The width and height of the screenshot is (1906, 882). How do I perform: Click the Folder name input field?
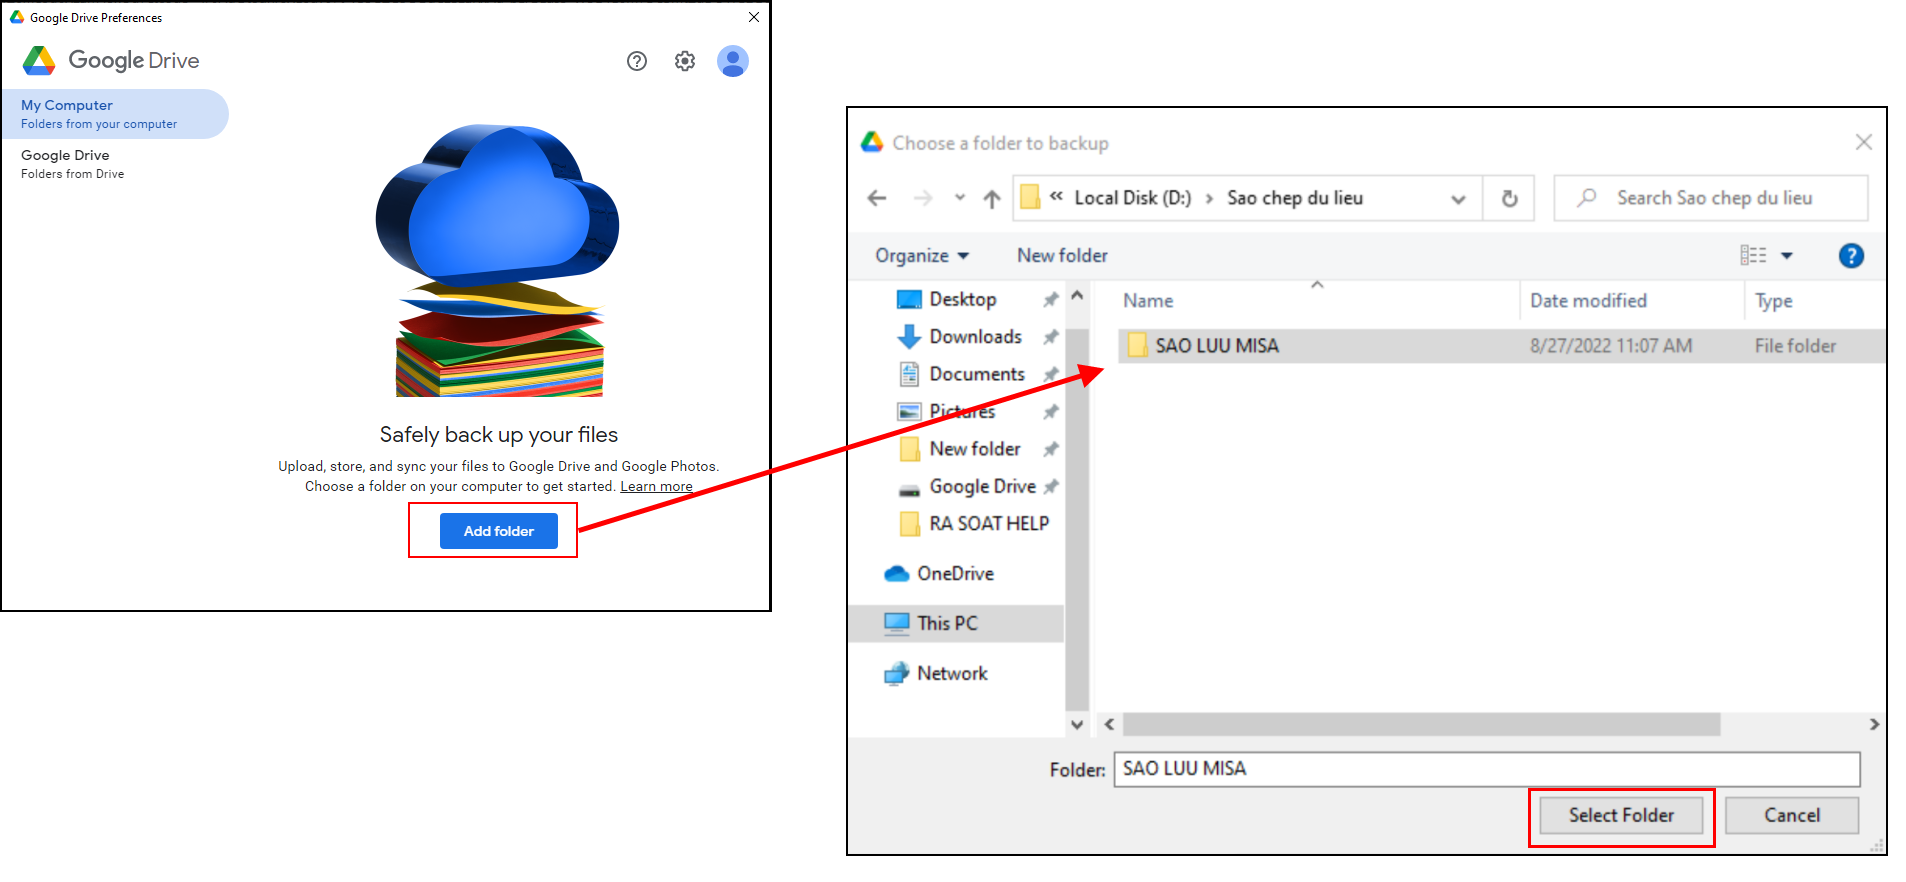(1487, 769)
